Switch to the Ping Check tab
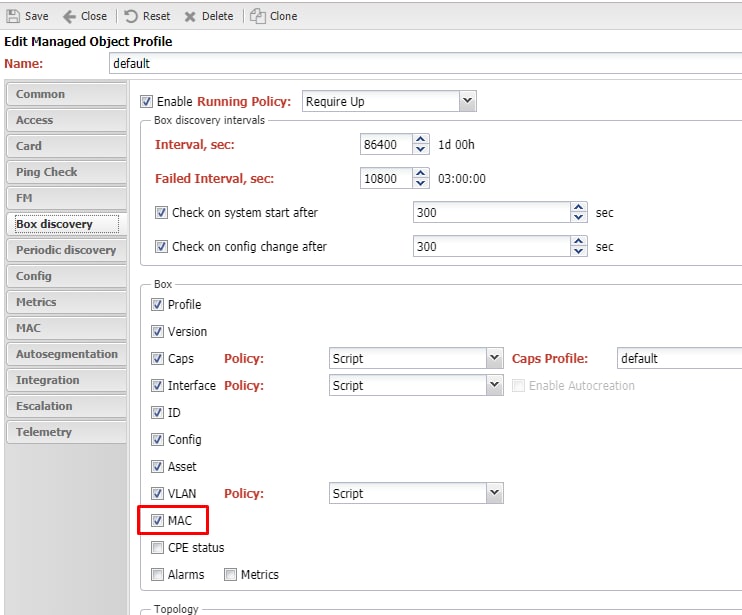 67,172
